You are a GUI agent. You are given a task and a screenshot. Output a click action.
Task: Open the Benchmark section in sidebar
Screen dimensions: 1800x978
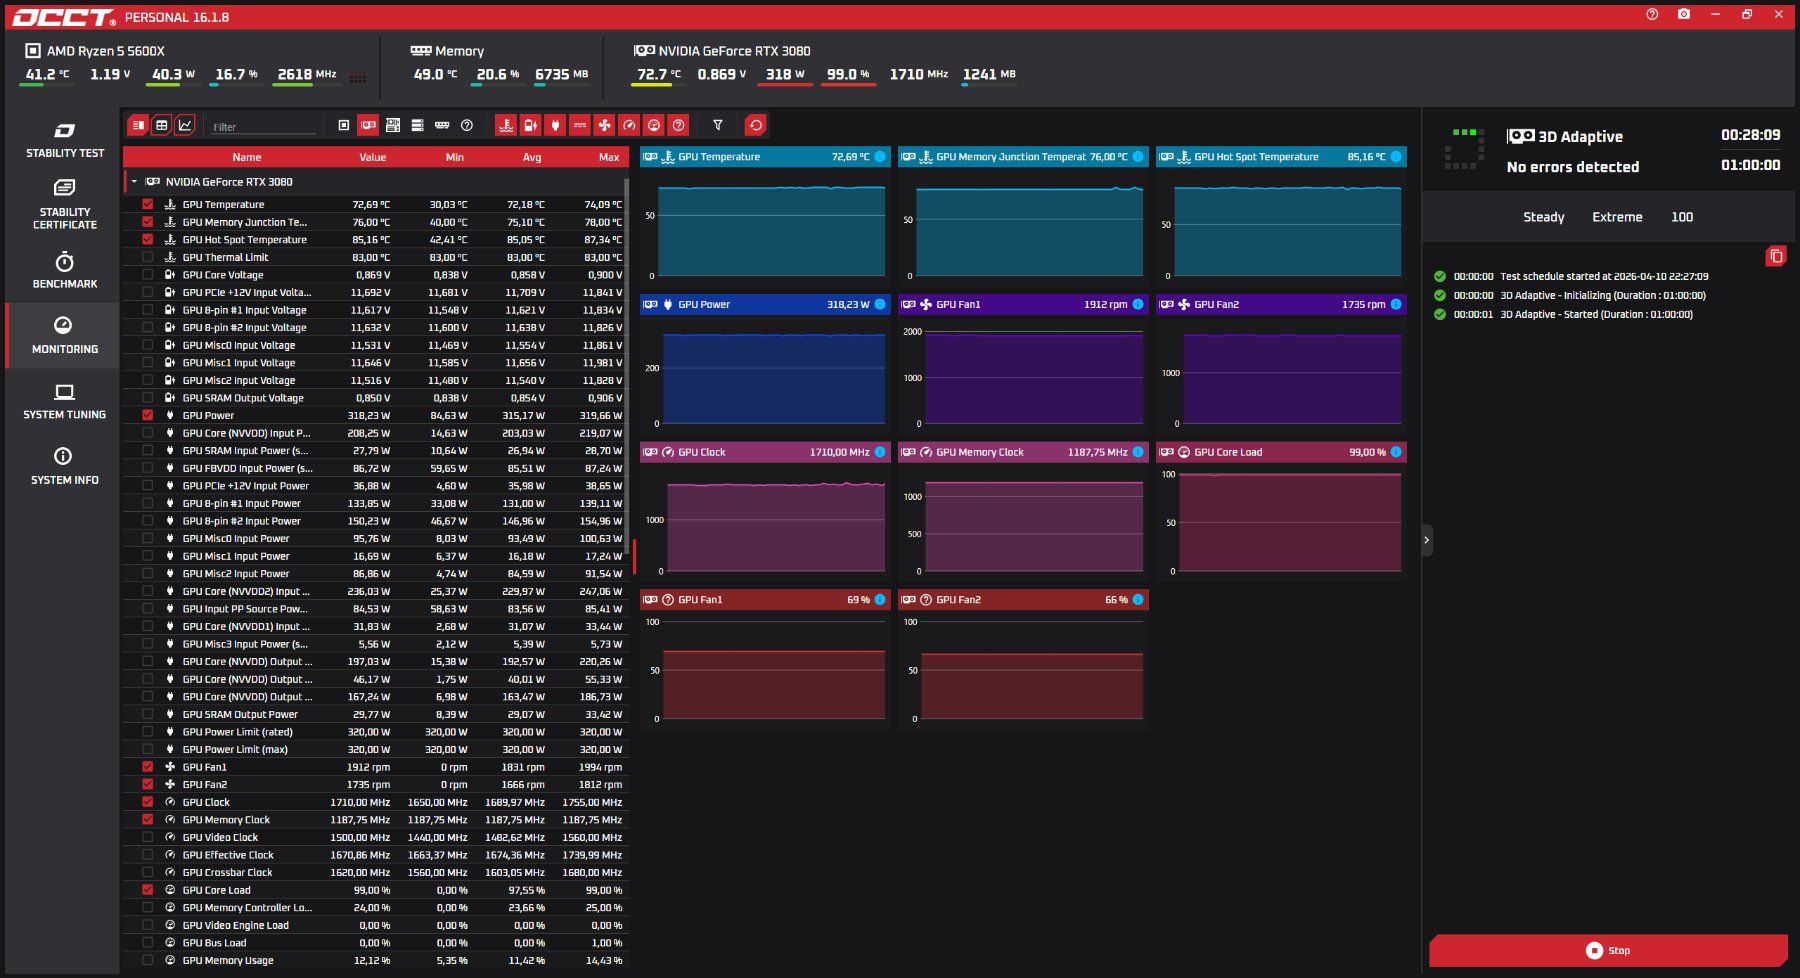(64, 270)
